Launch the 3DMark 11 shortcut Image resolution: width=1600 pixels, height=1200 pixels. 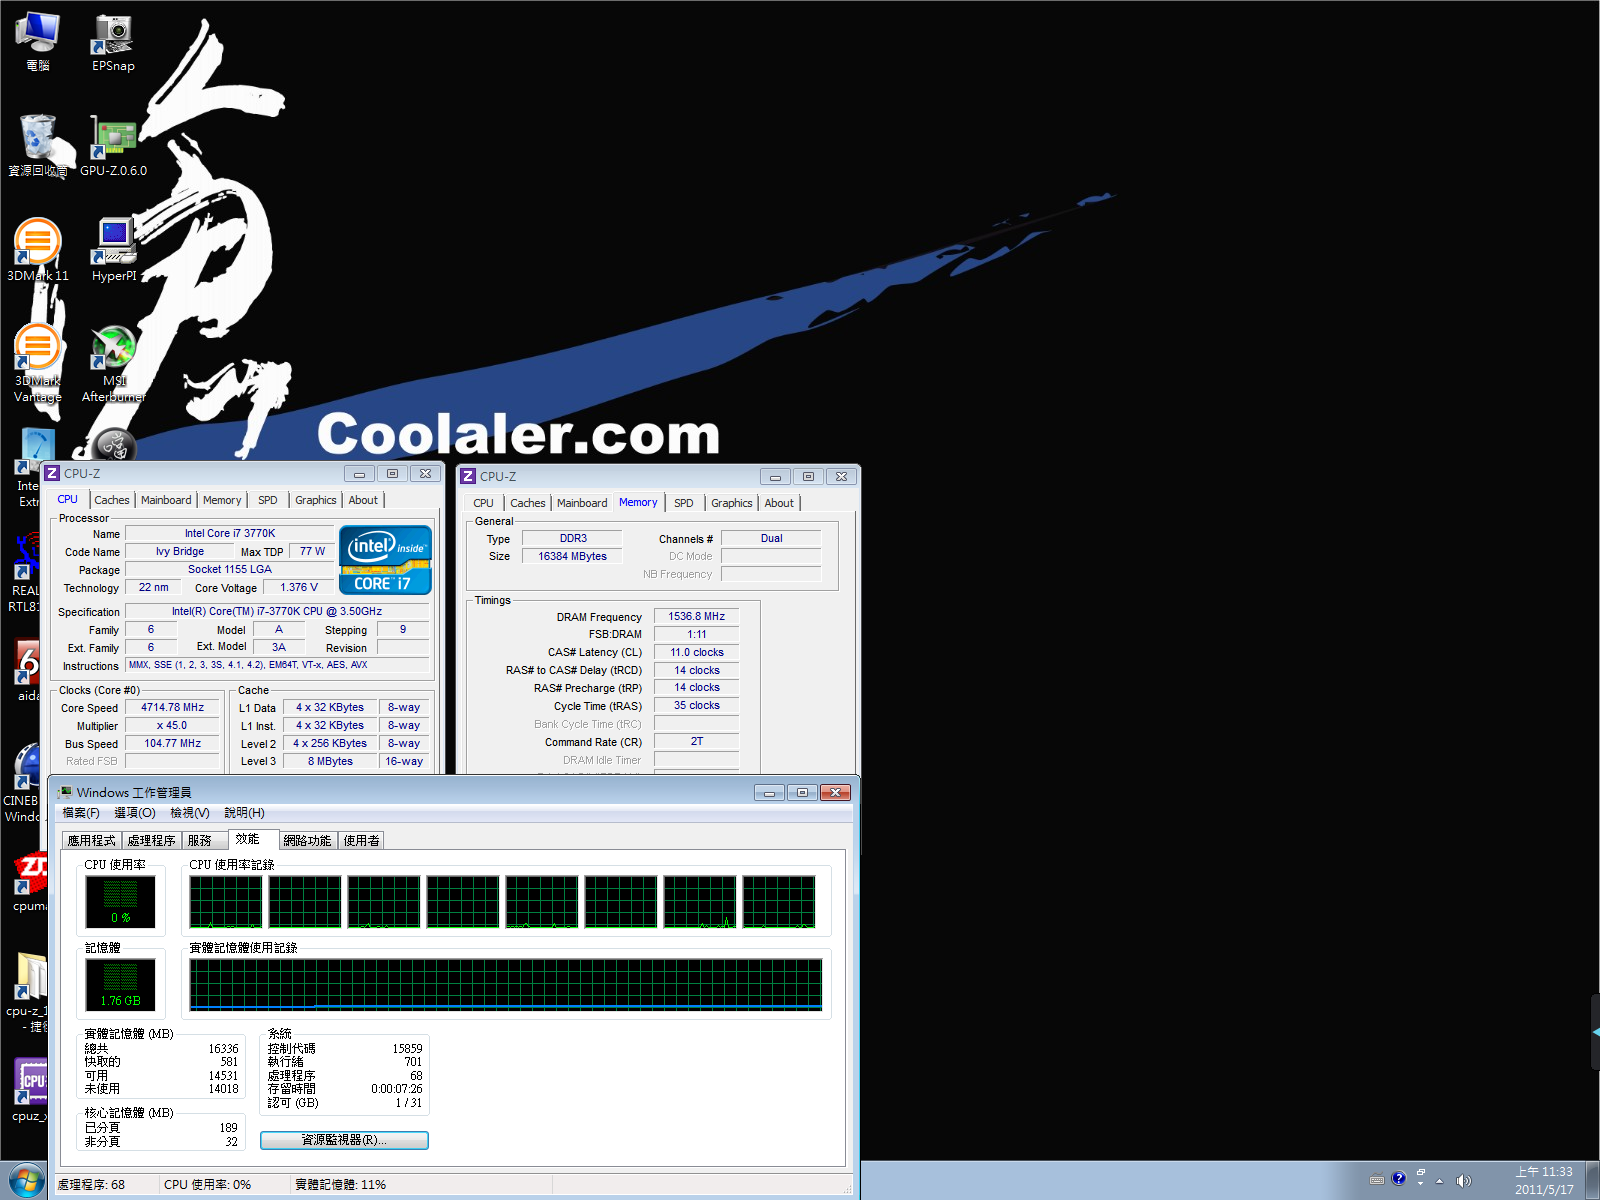coord(38,251)
